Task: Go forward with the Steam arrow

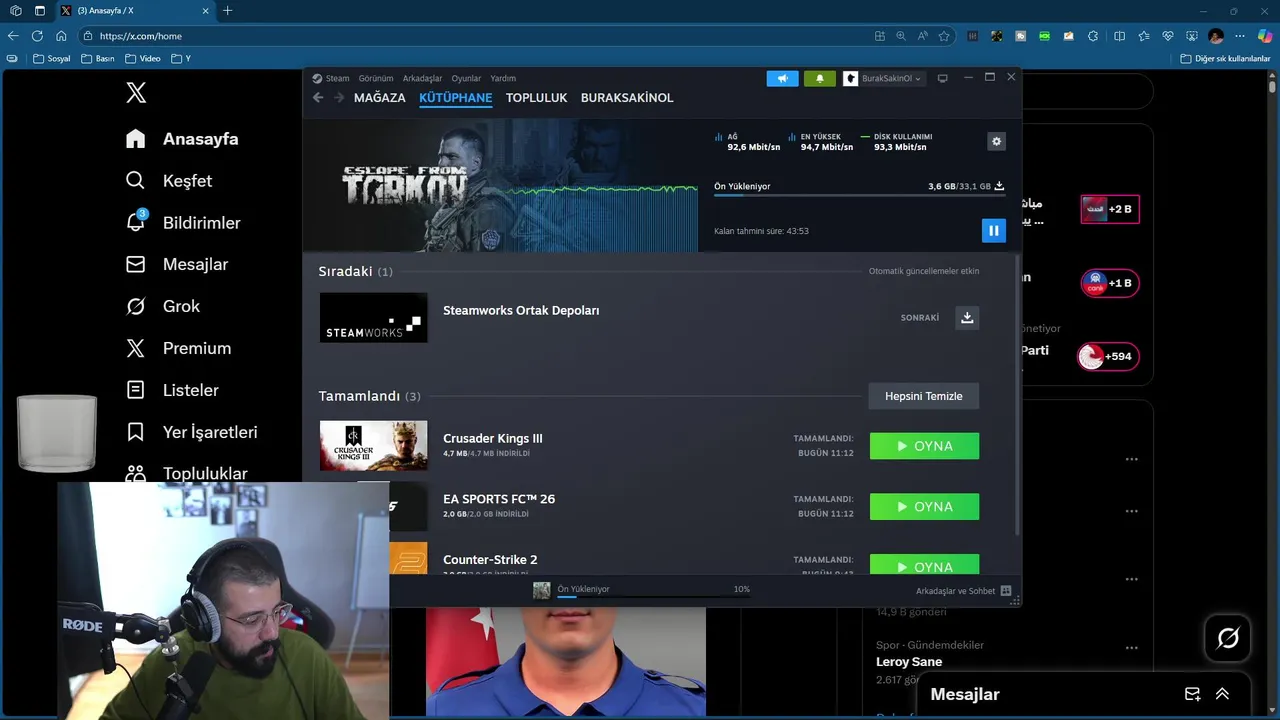Action: pos(339,98)
